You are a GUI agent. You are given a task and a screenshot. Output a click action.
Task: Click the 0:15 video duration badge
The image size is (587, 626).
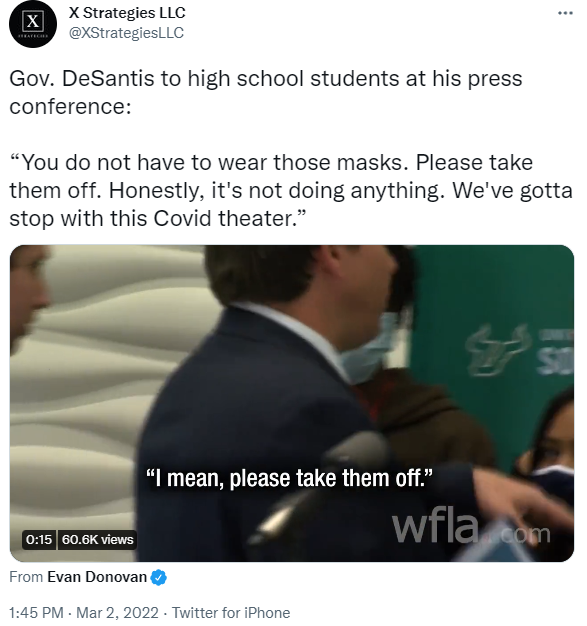click(x=39, y=540)
